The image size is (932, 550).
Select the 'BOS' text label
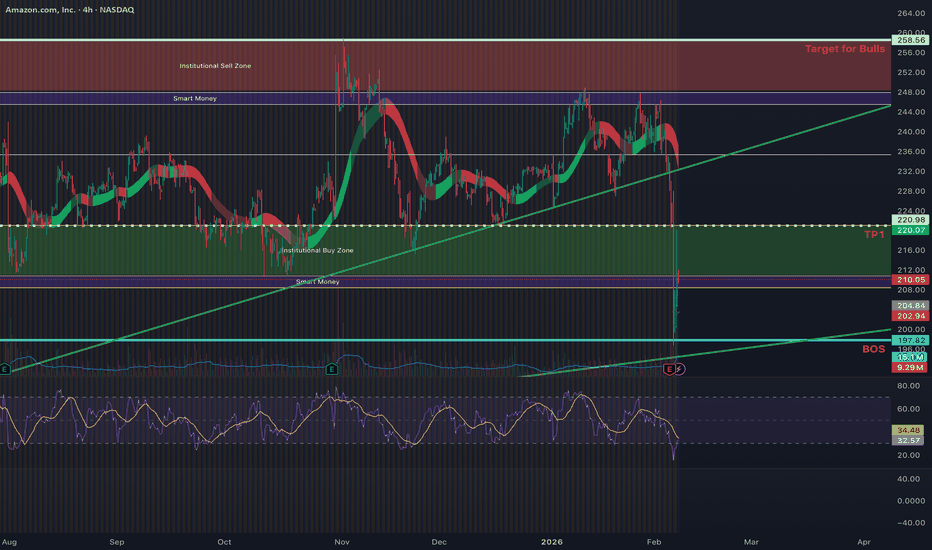tap(873, 349)
